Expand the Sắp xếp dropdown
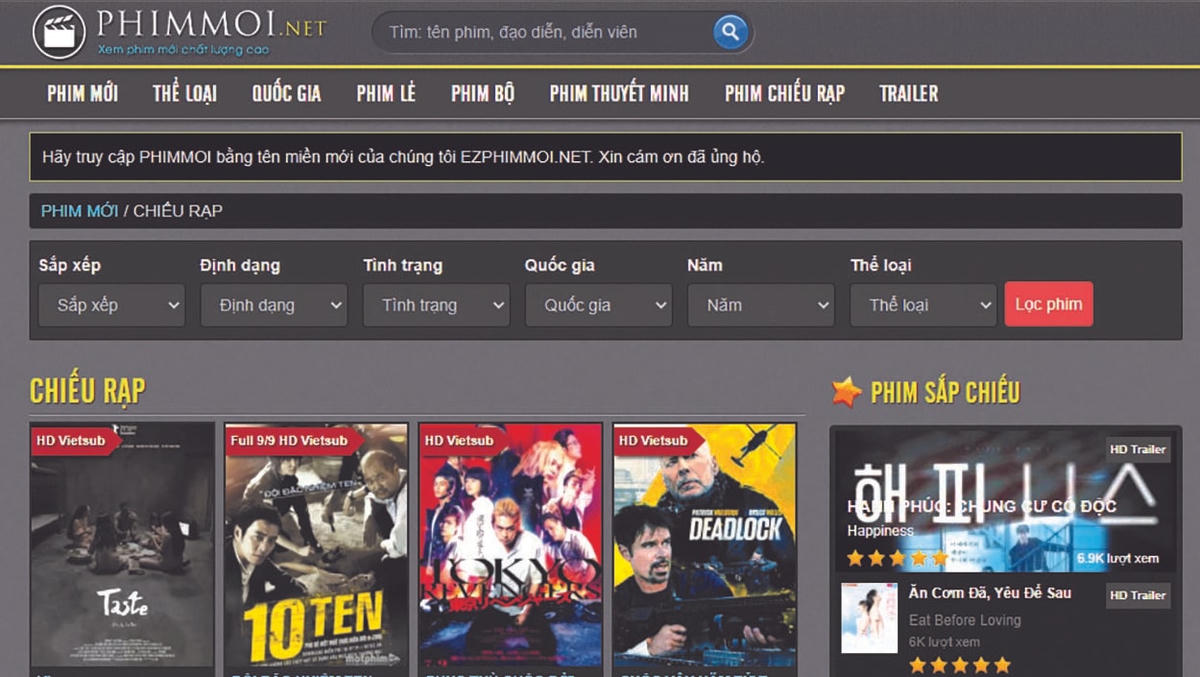This screenshot has height=677, width=1200. (112, 305)
